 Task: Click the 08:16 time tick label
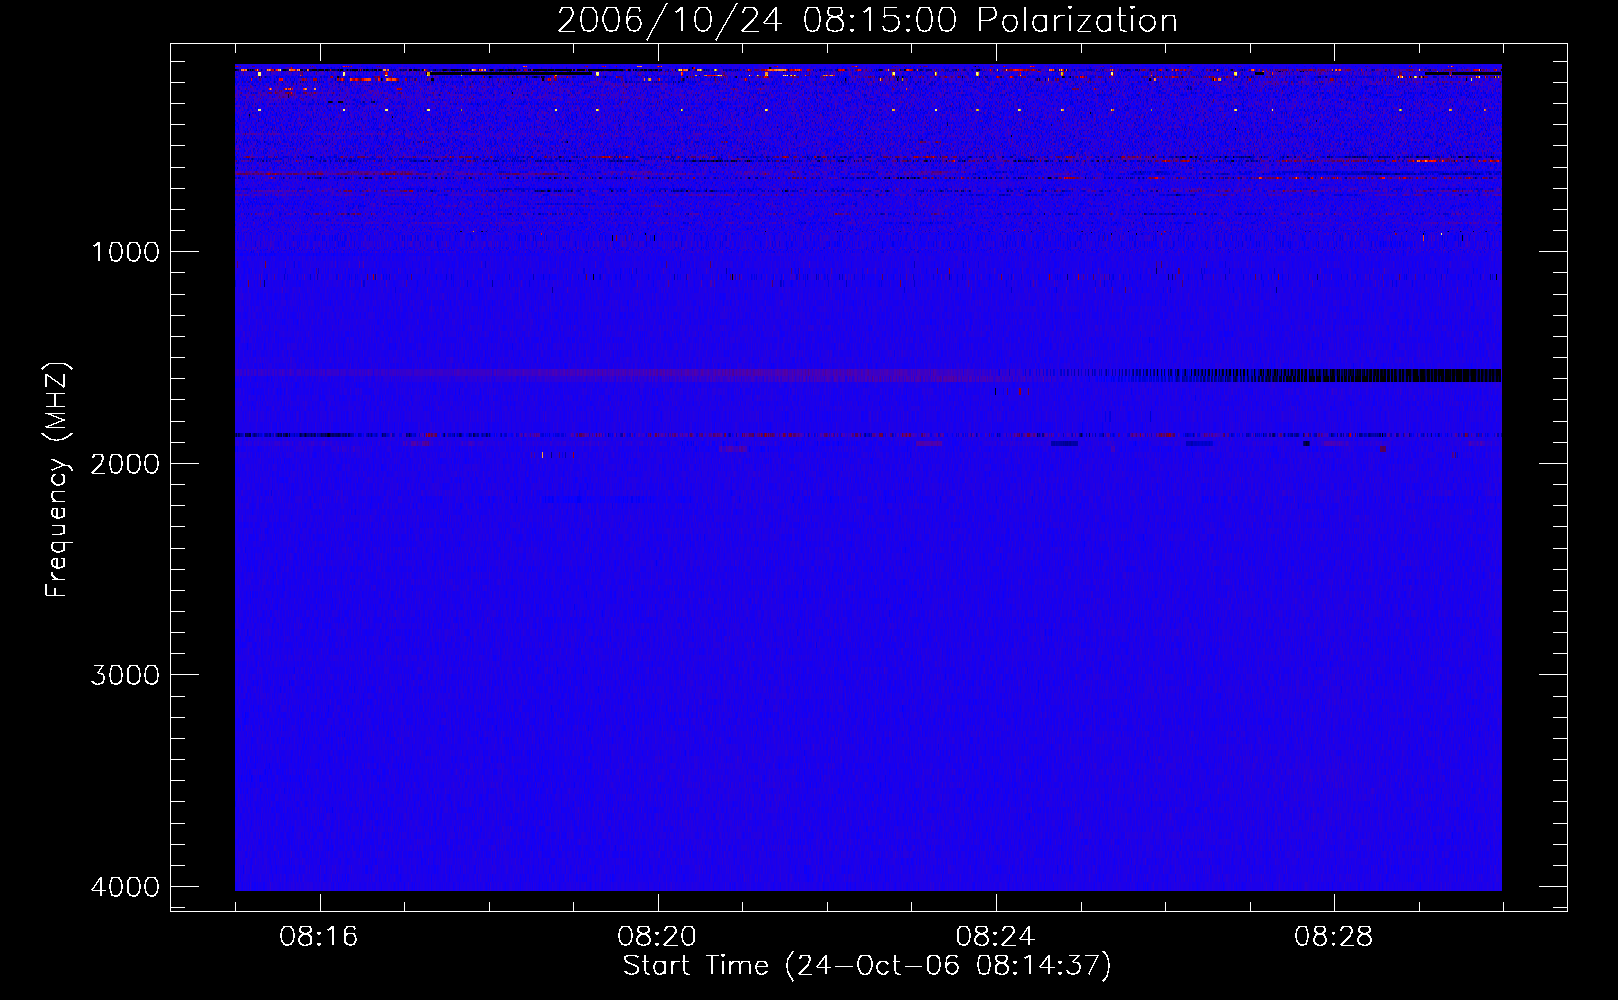319,937
